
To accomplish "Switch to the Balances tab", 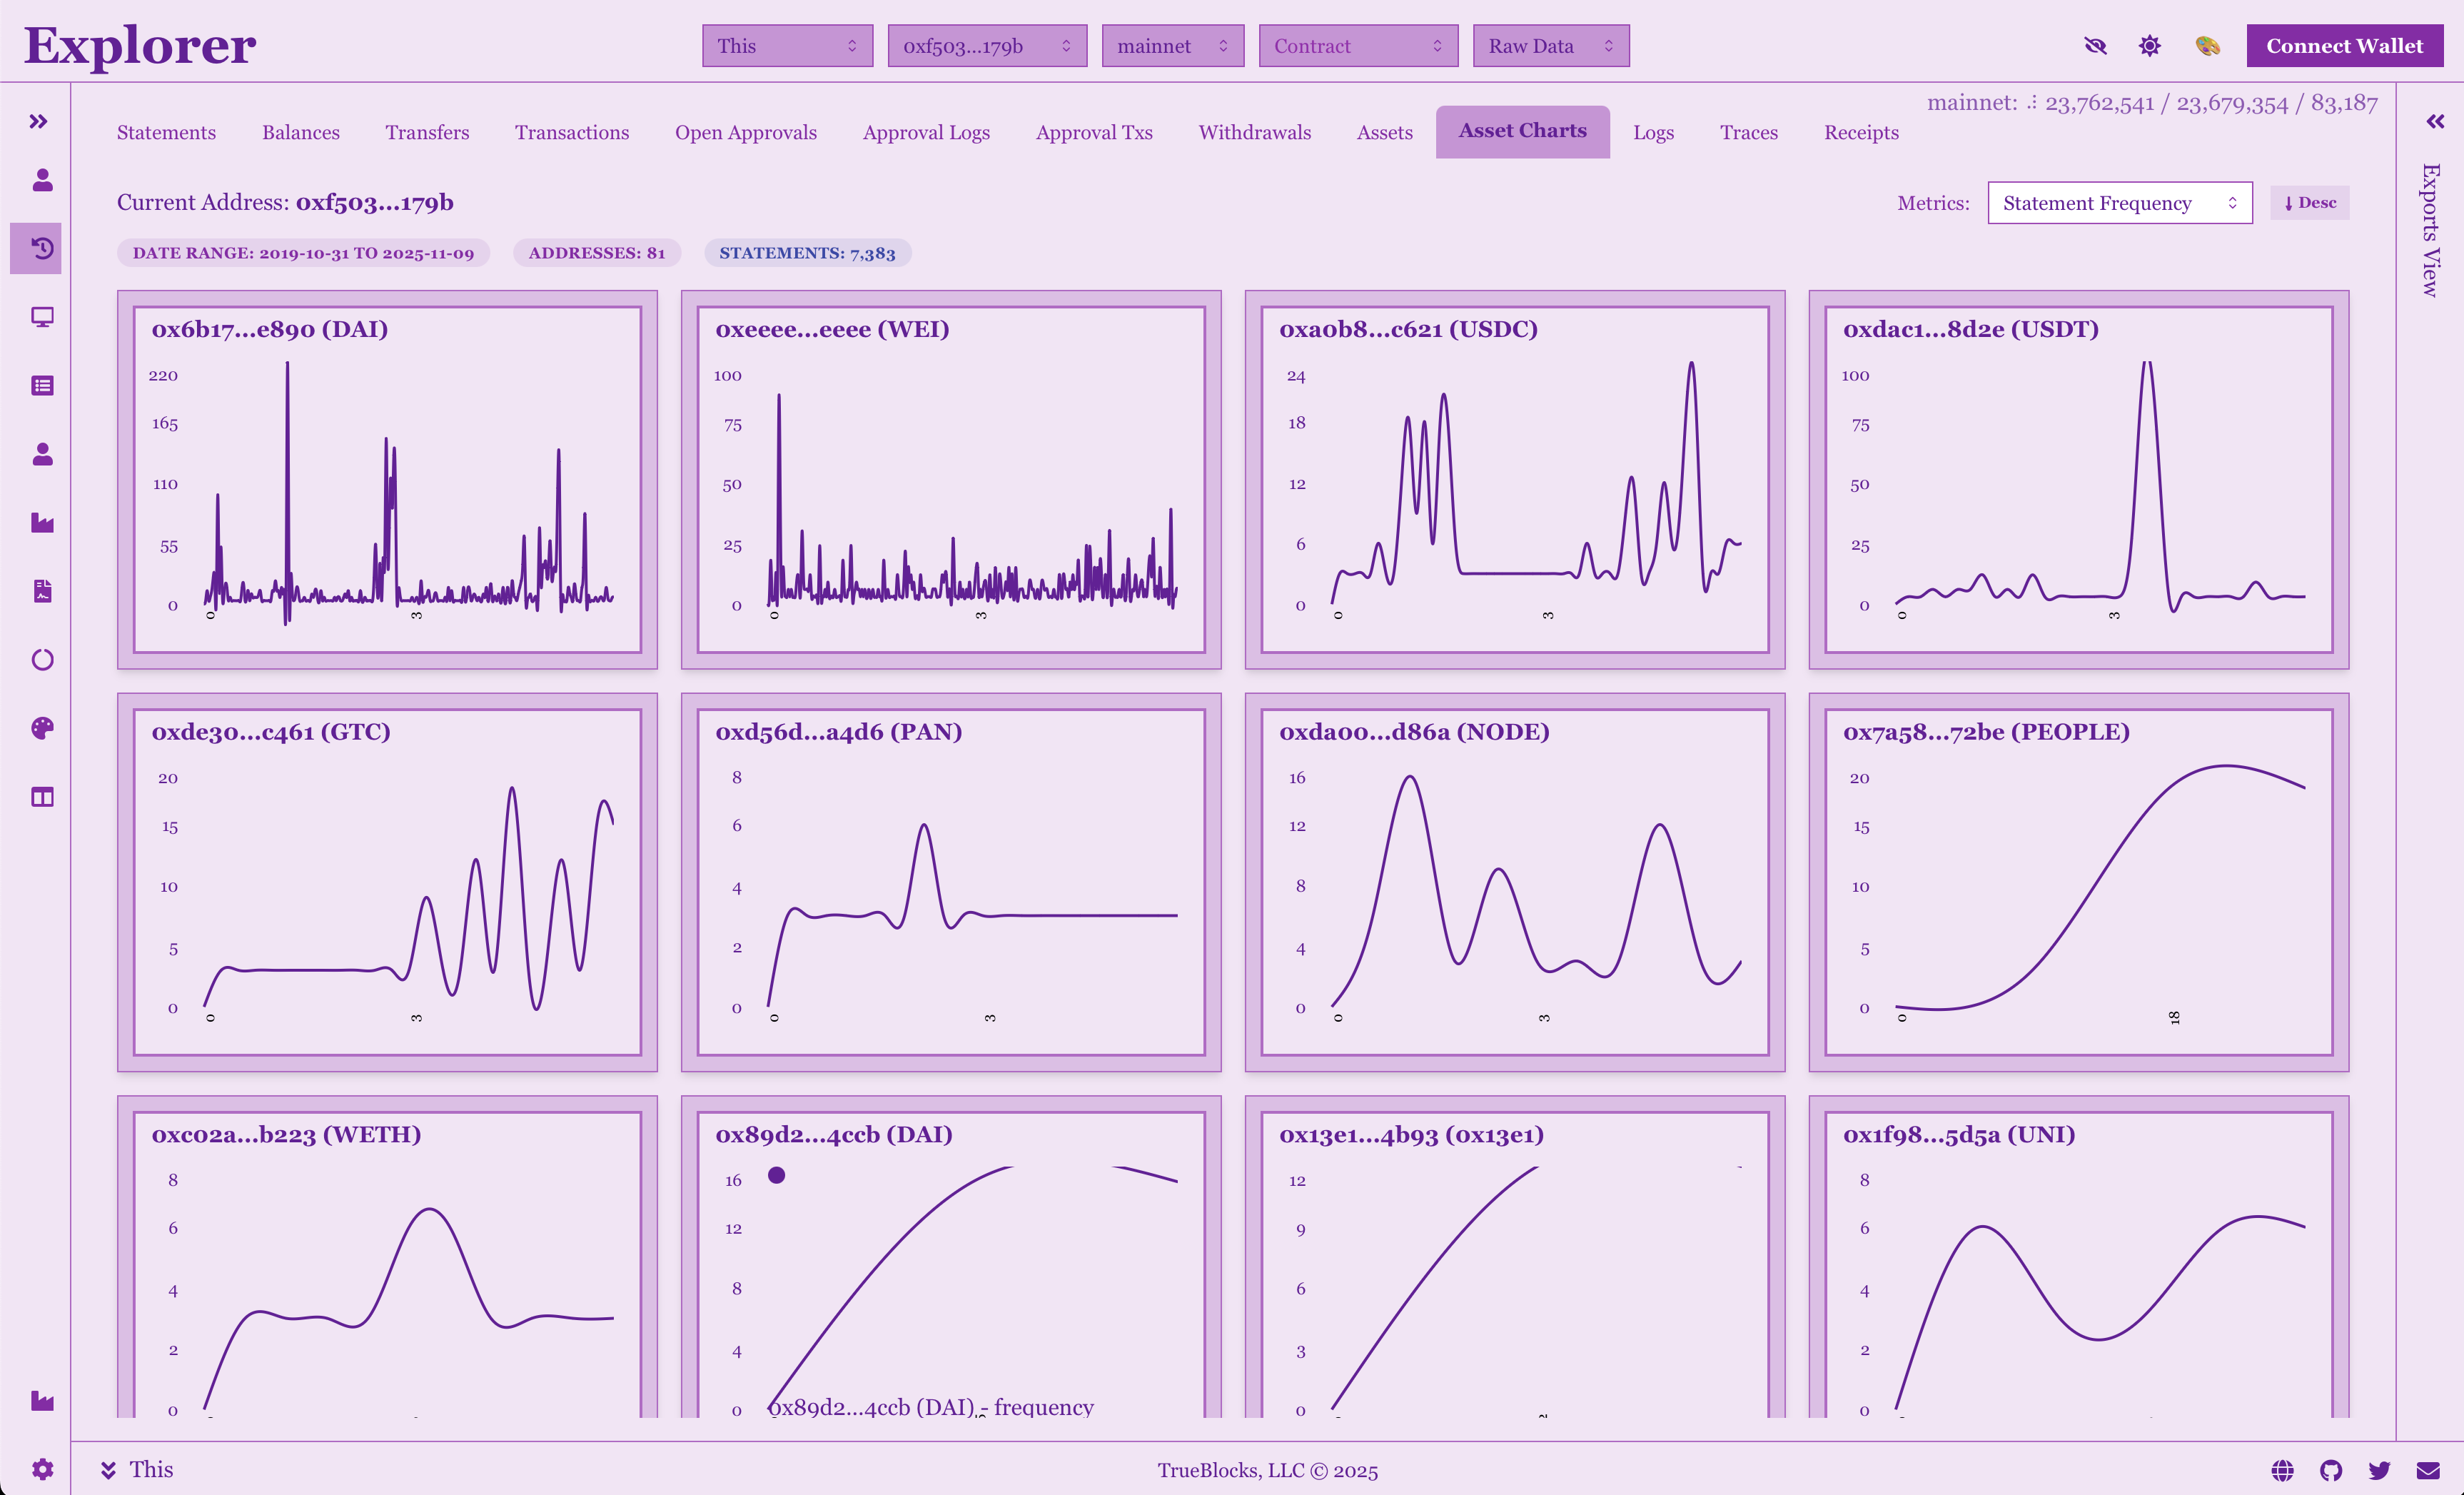I will pyautogui.click(x=301, y=132).
